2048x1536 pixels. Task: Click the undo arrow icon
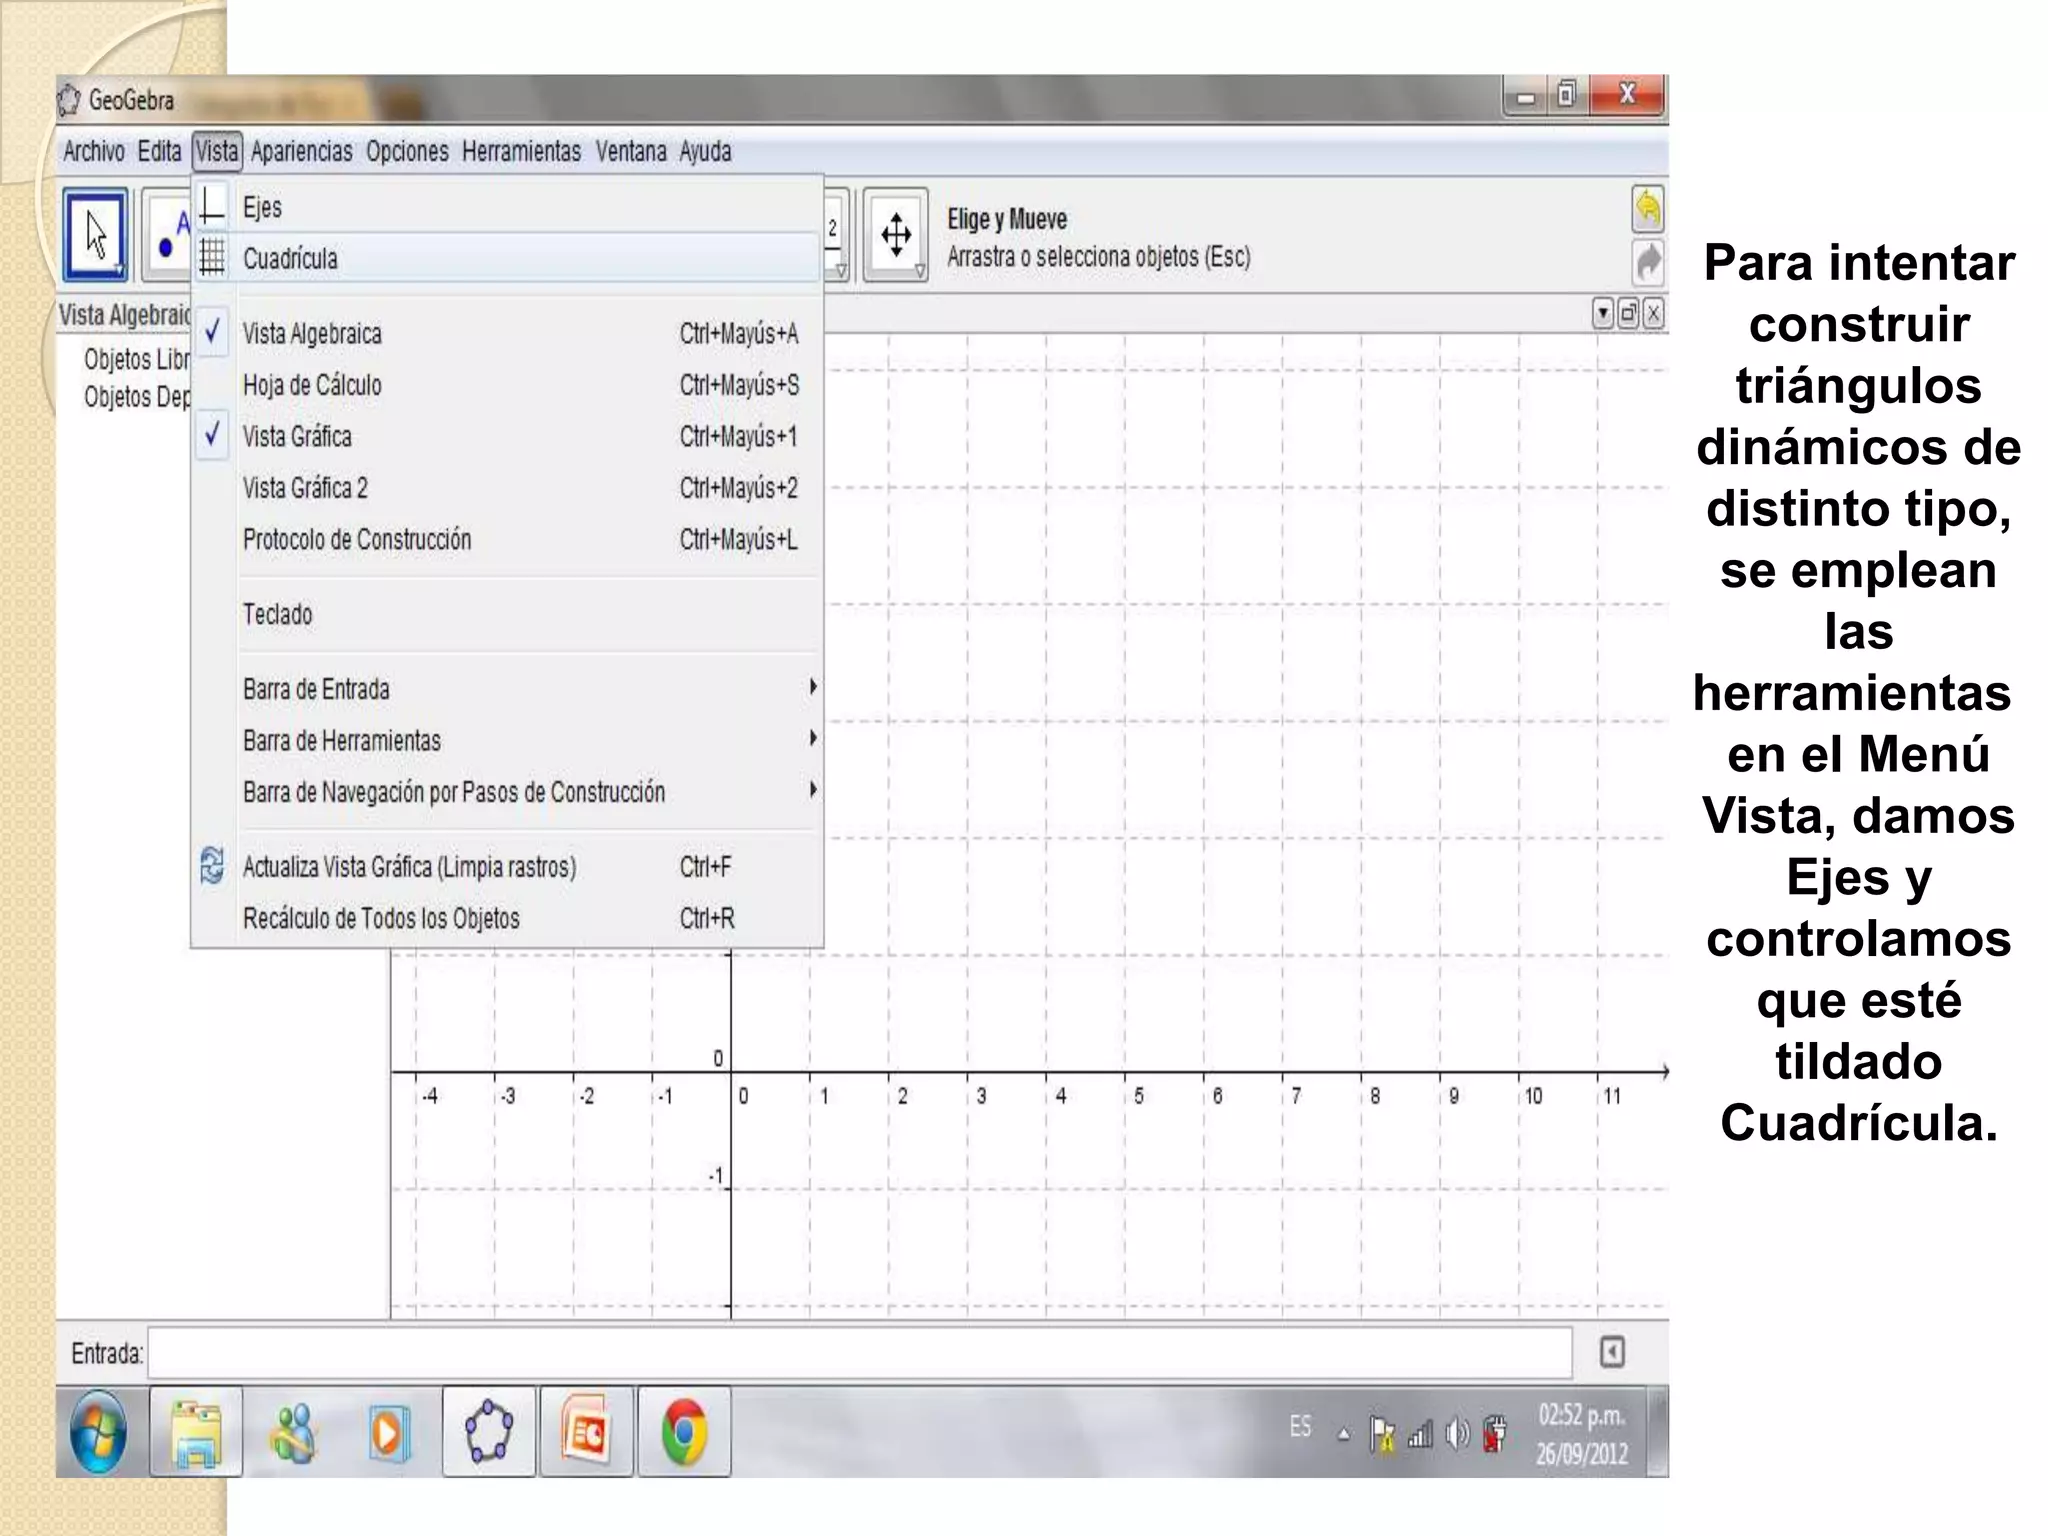click(x=1647, y=209)
